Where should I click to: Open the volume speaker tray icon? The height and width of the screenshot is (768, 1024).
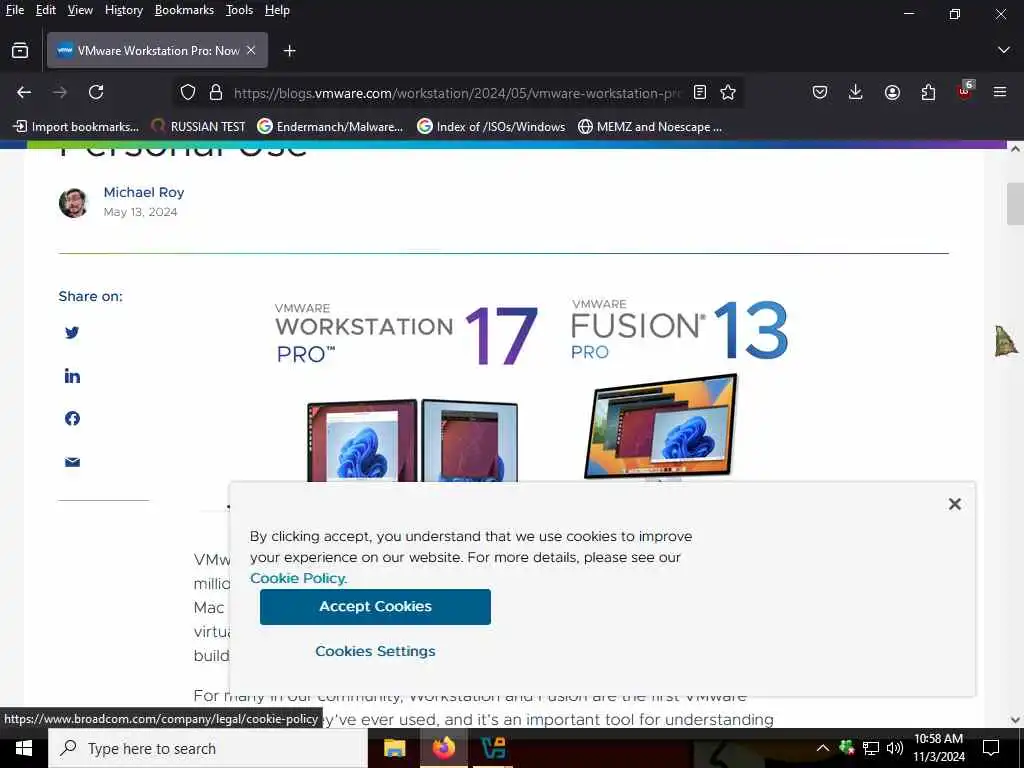[895, 748]
